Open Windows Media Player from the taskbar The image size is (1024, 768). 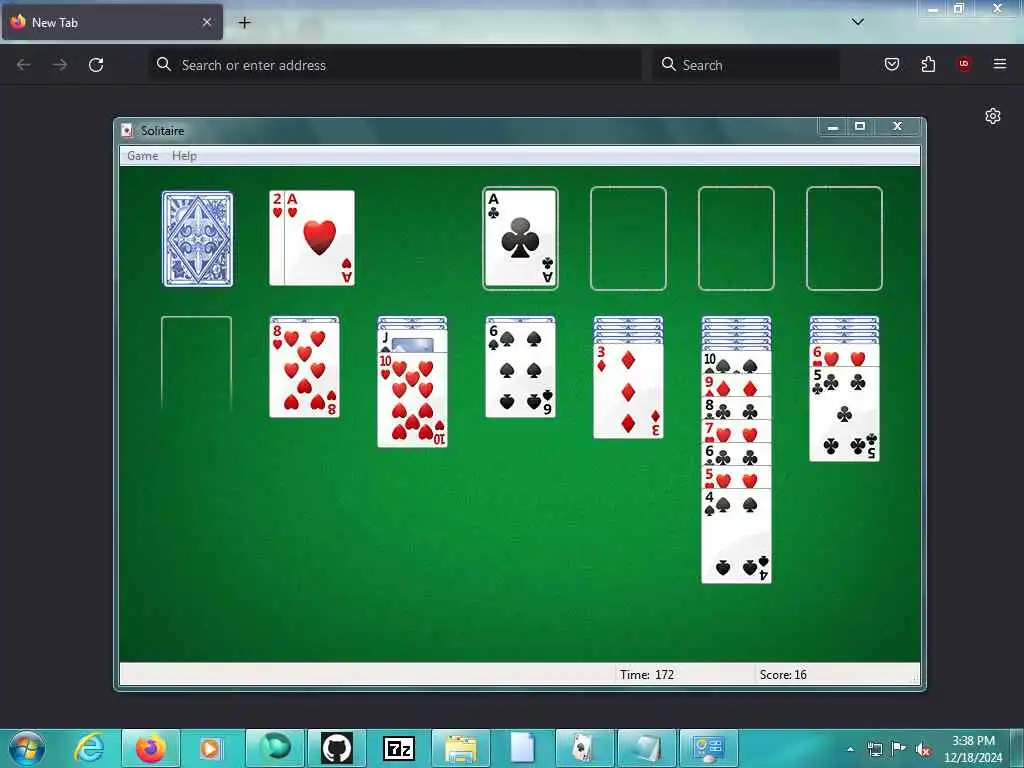pyautogui.click(x=210, y=748)
